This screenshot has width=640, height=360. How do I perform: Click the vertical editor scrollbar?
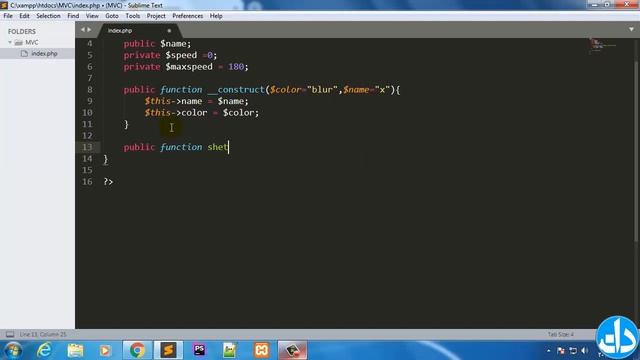coord(636,151)
